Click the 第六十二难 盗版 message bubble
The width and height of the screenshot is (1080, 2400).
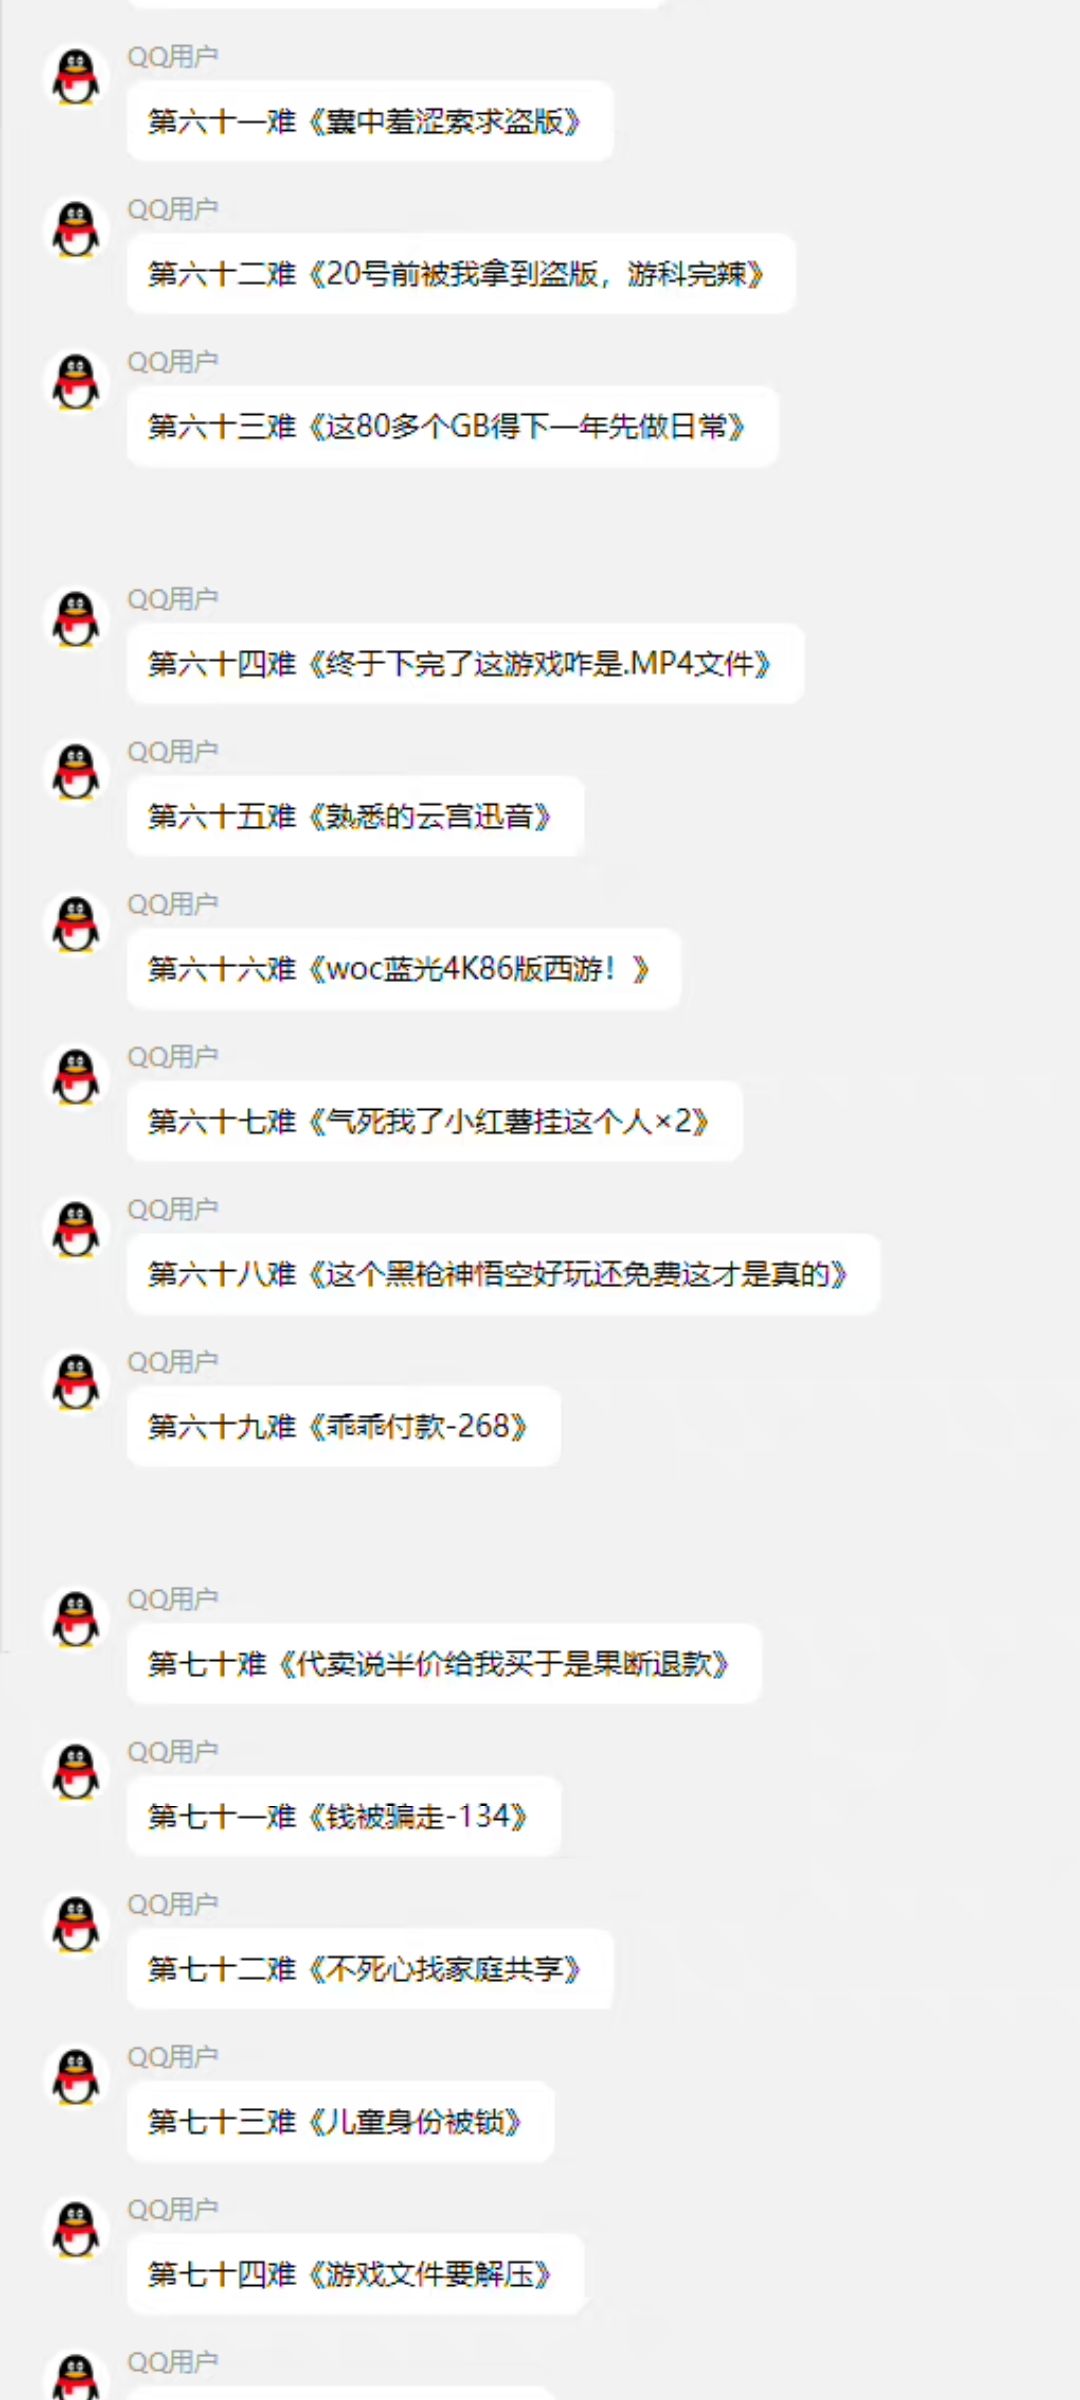tap(461, 273)
